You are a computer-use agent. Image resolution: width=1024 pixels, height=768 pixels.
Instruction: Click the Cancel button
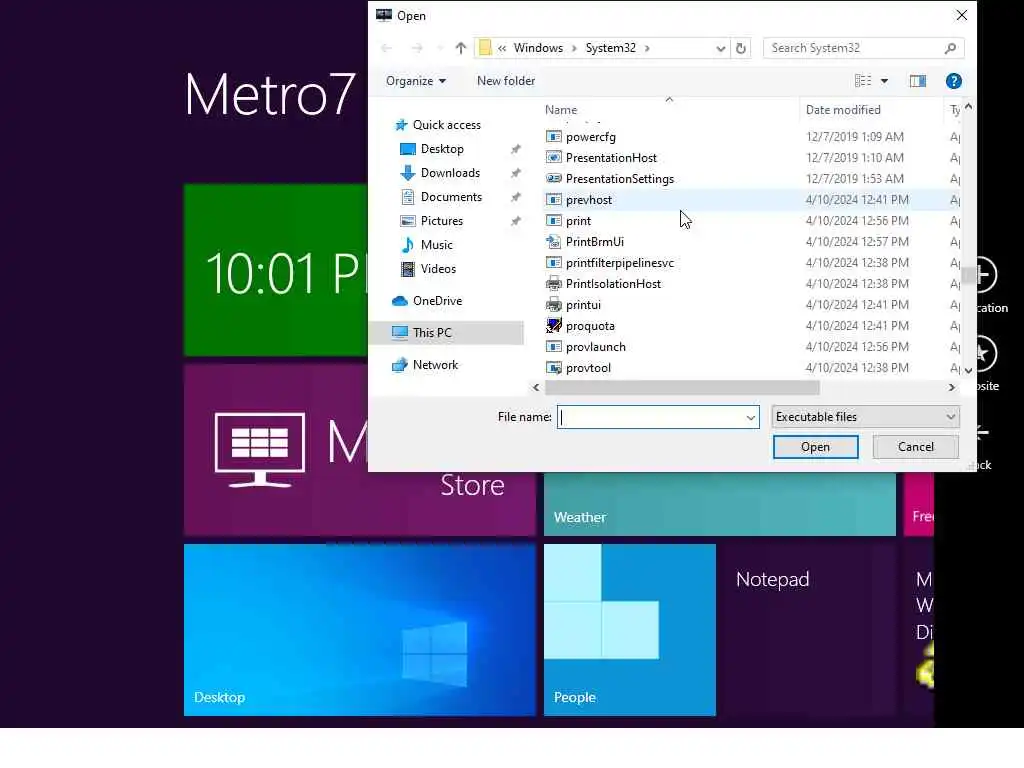coord(916,447)
